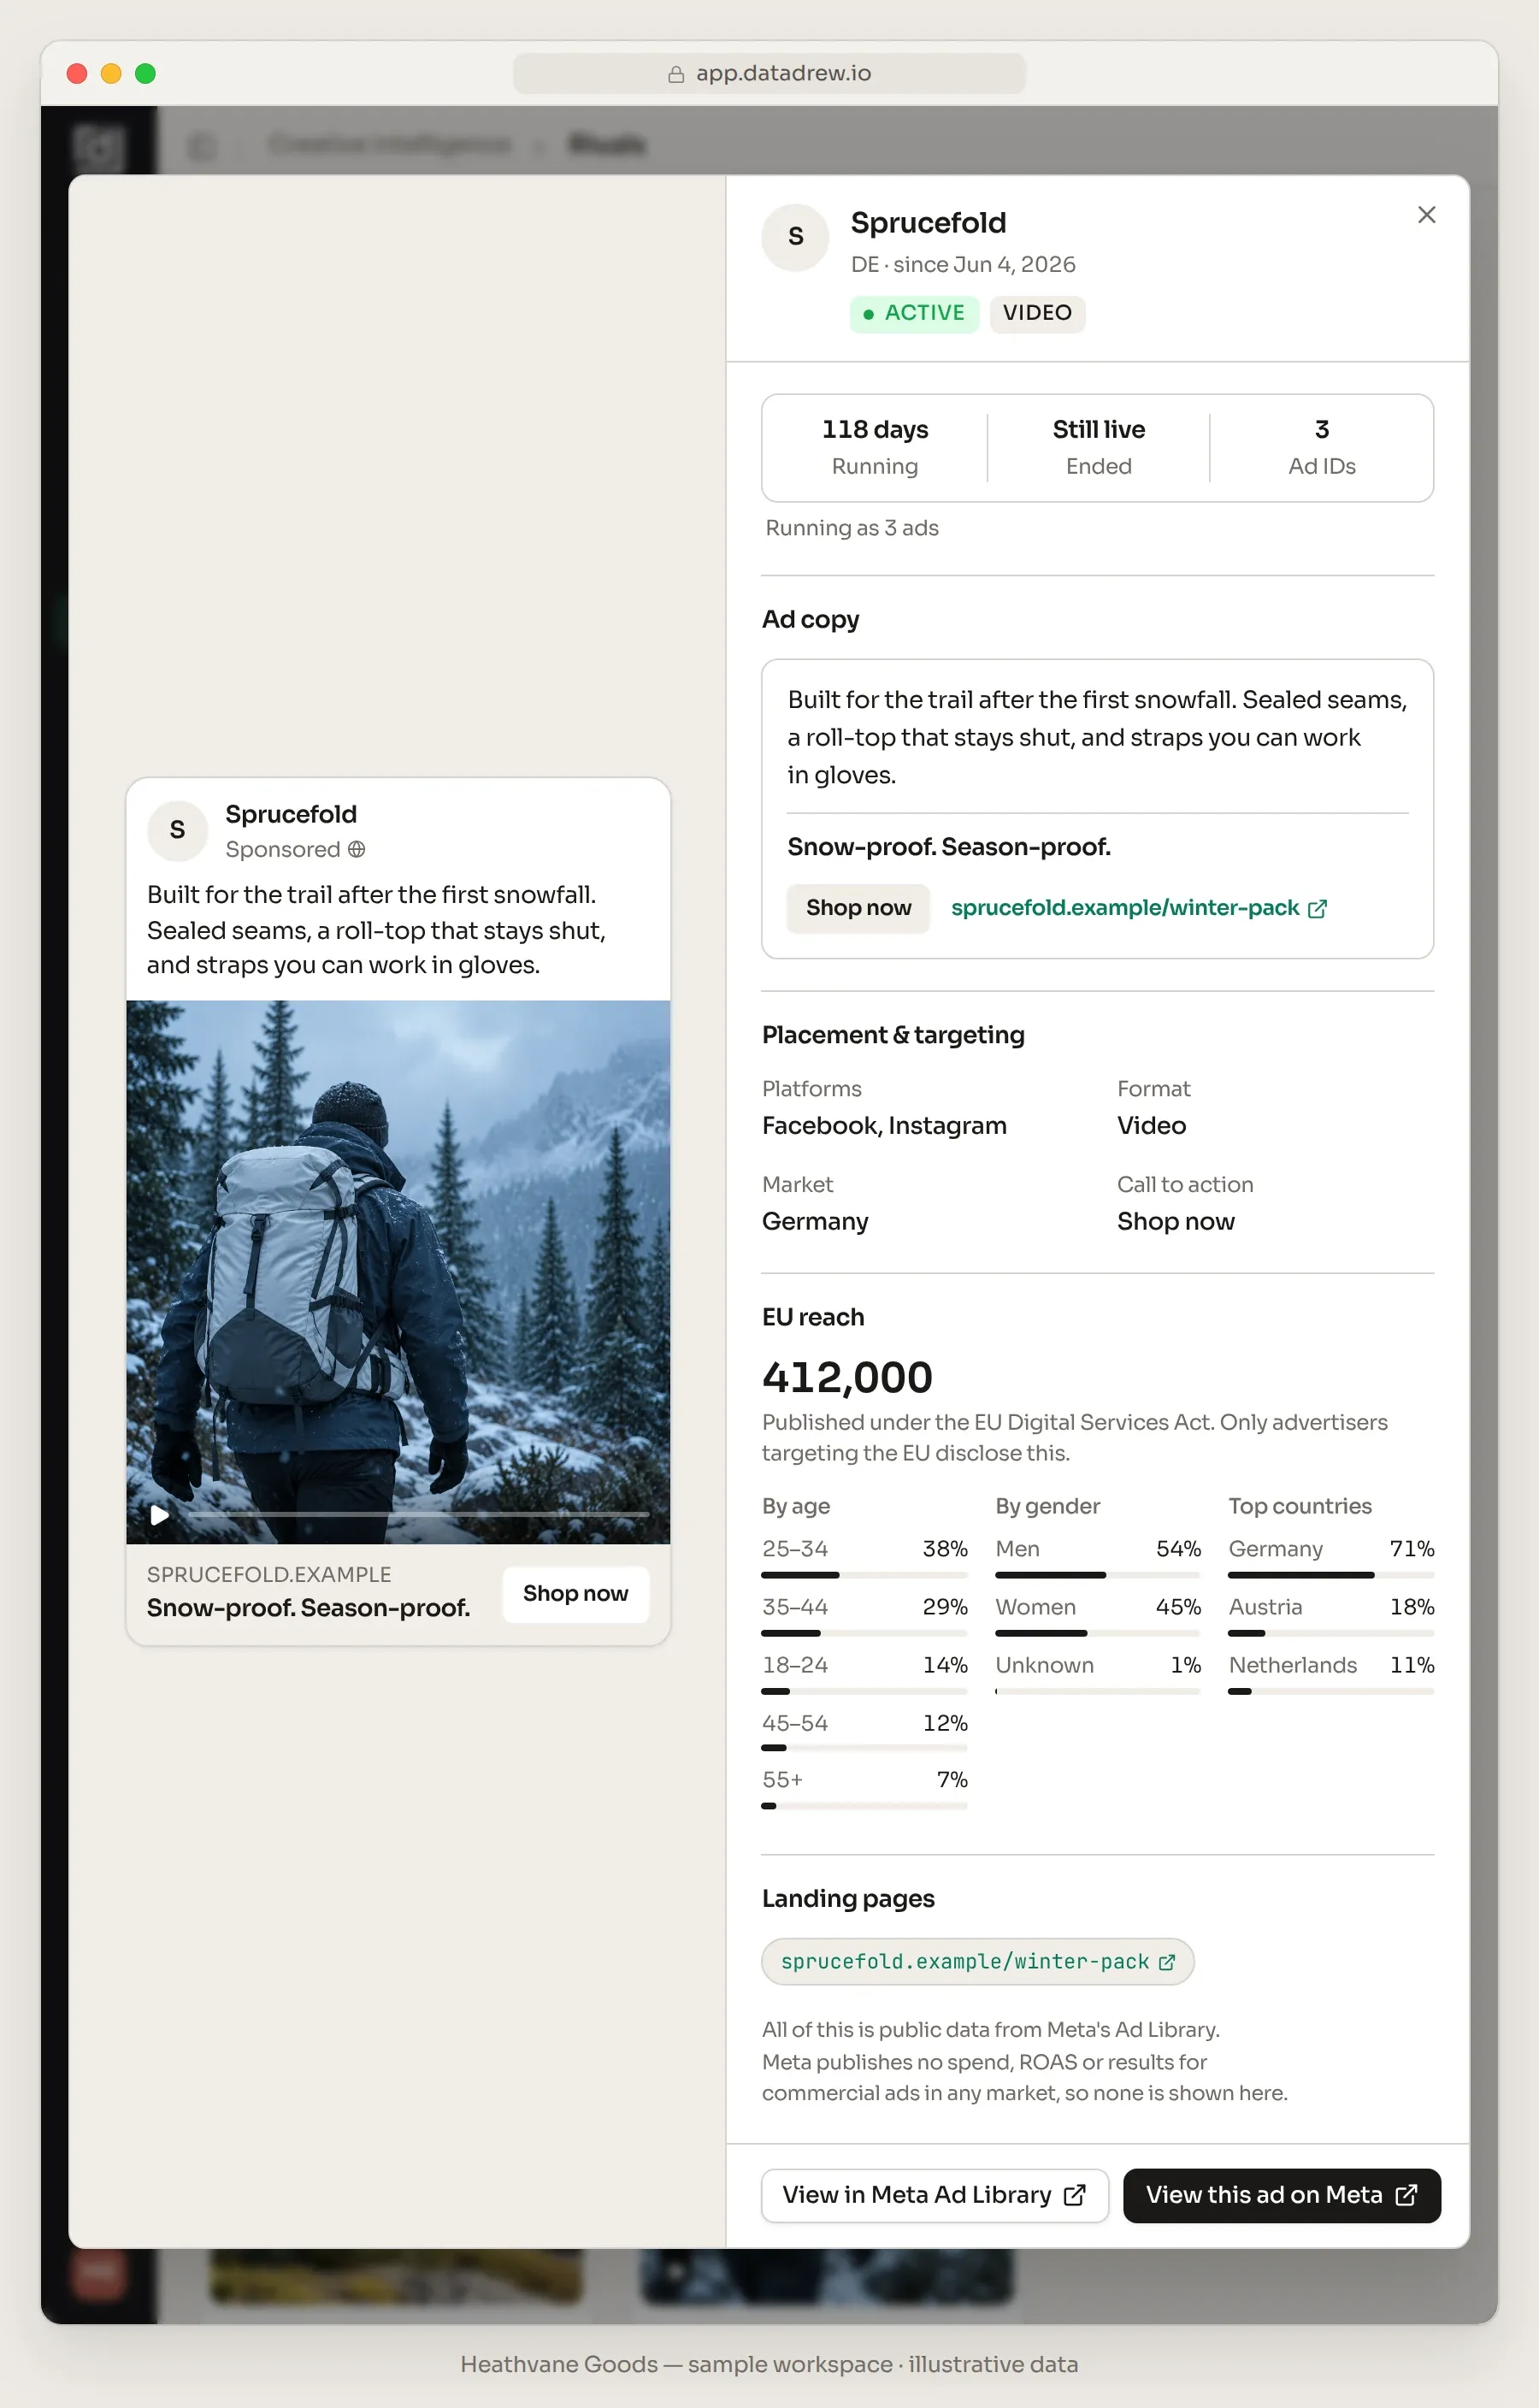This screenshot has height=2408, width=1539.
Task: Click the Still live Ended stat
Action: pos(1098,447)
